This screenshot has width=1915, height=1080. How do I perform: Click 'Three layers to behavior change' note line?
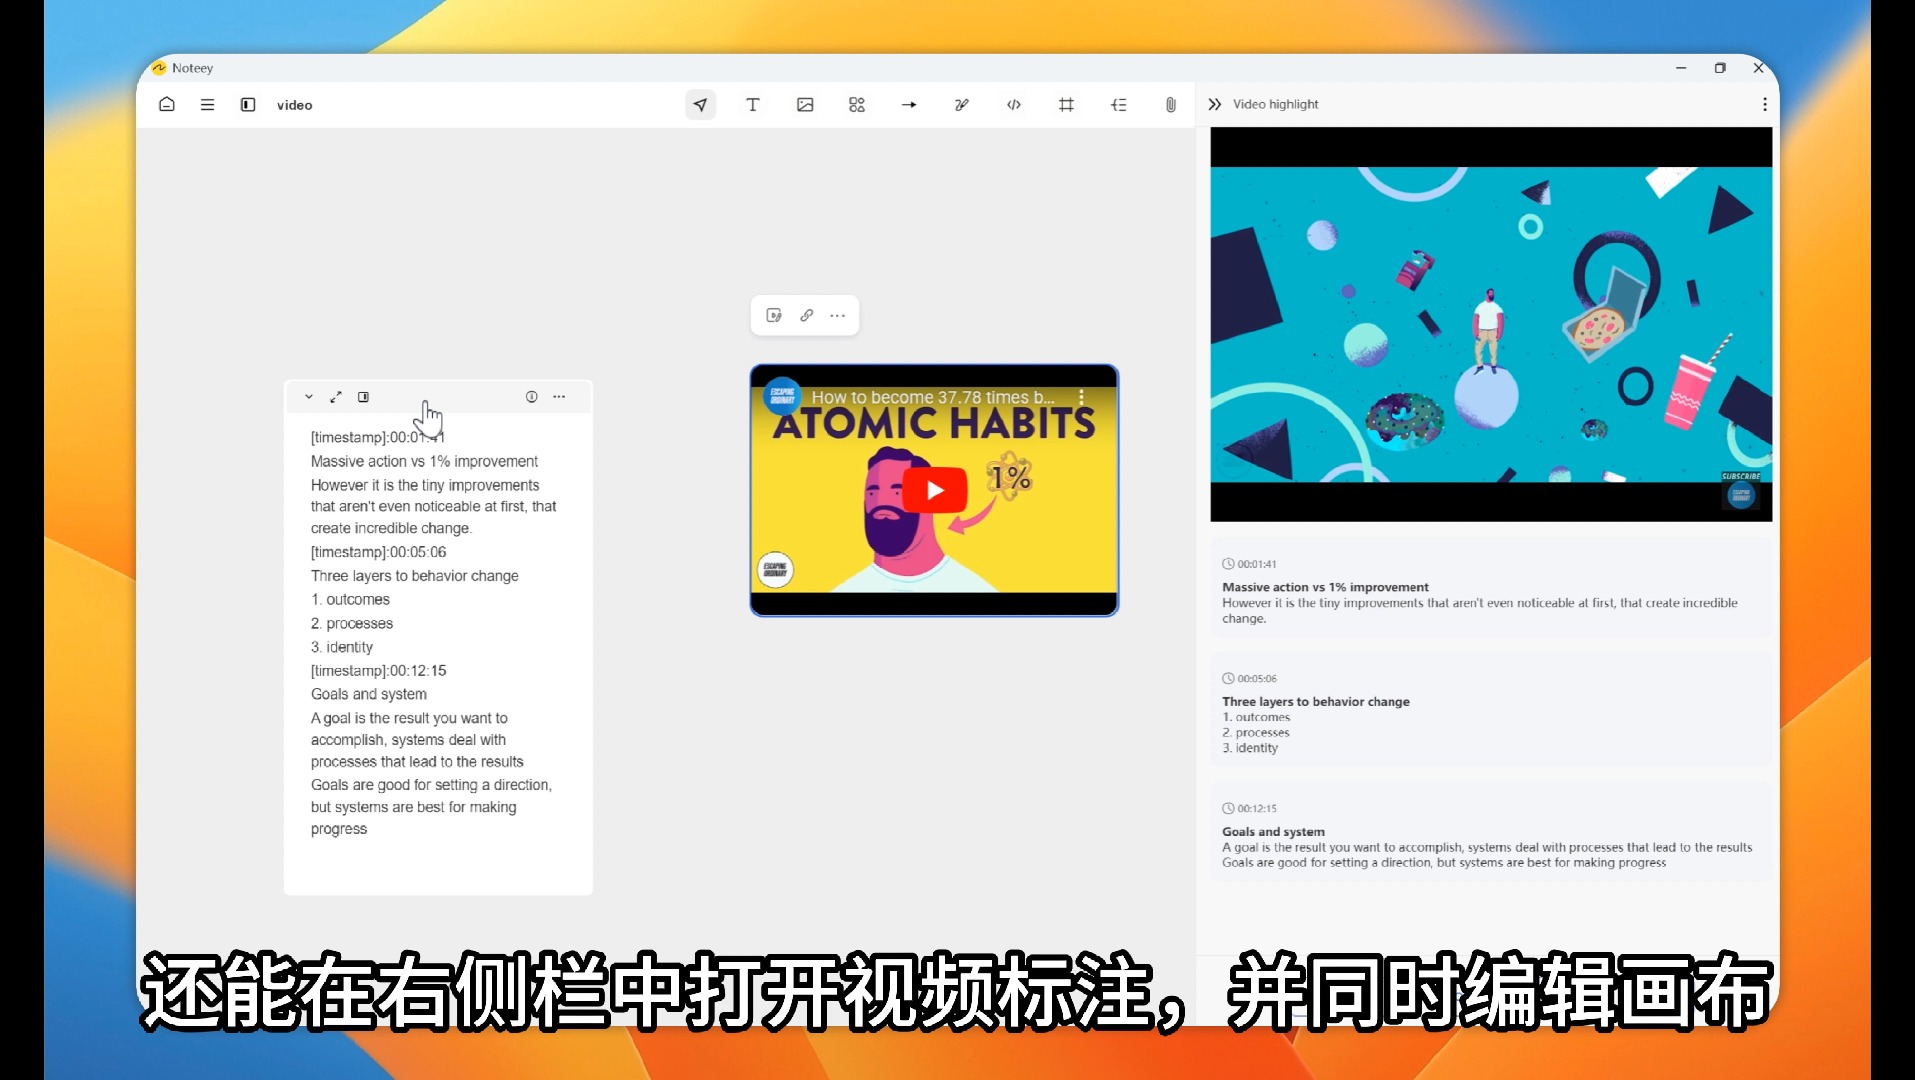414,575
